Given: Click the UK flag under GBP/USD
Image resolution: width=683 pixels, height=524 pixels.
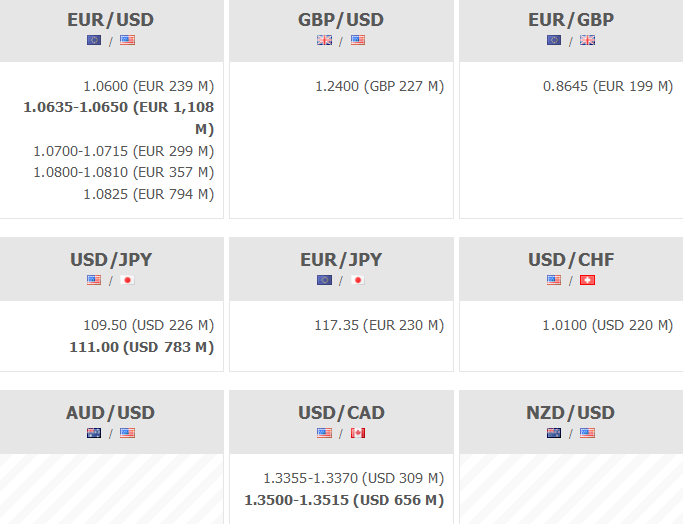Looking at the screenshot, I should tap(324, 41).
